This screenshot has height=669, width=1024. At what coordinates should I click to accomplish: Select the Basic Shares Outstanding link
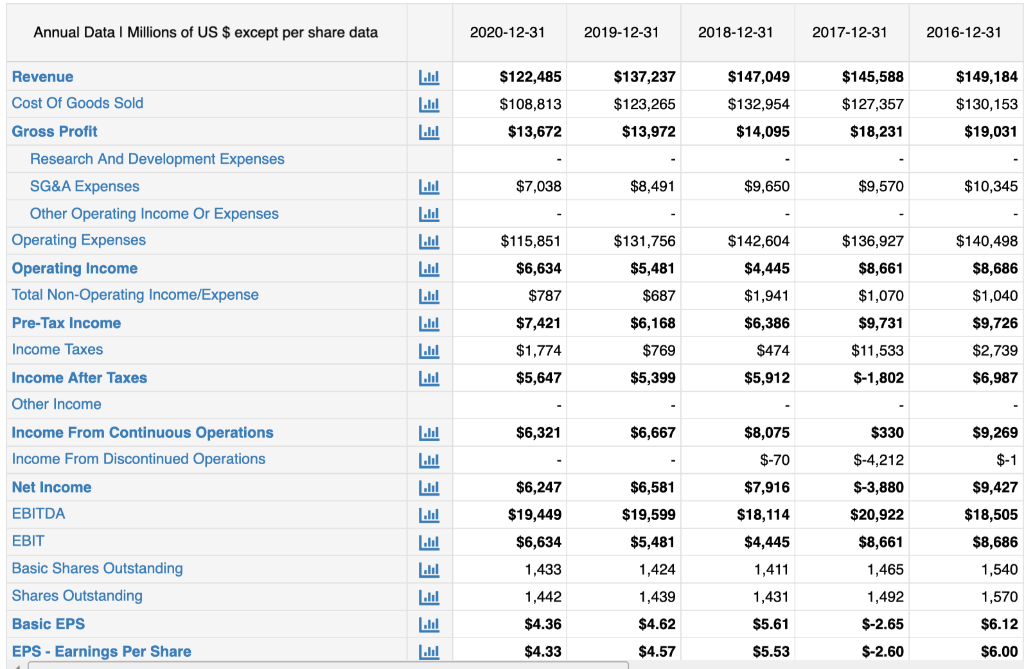tap(96, 568)
